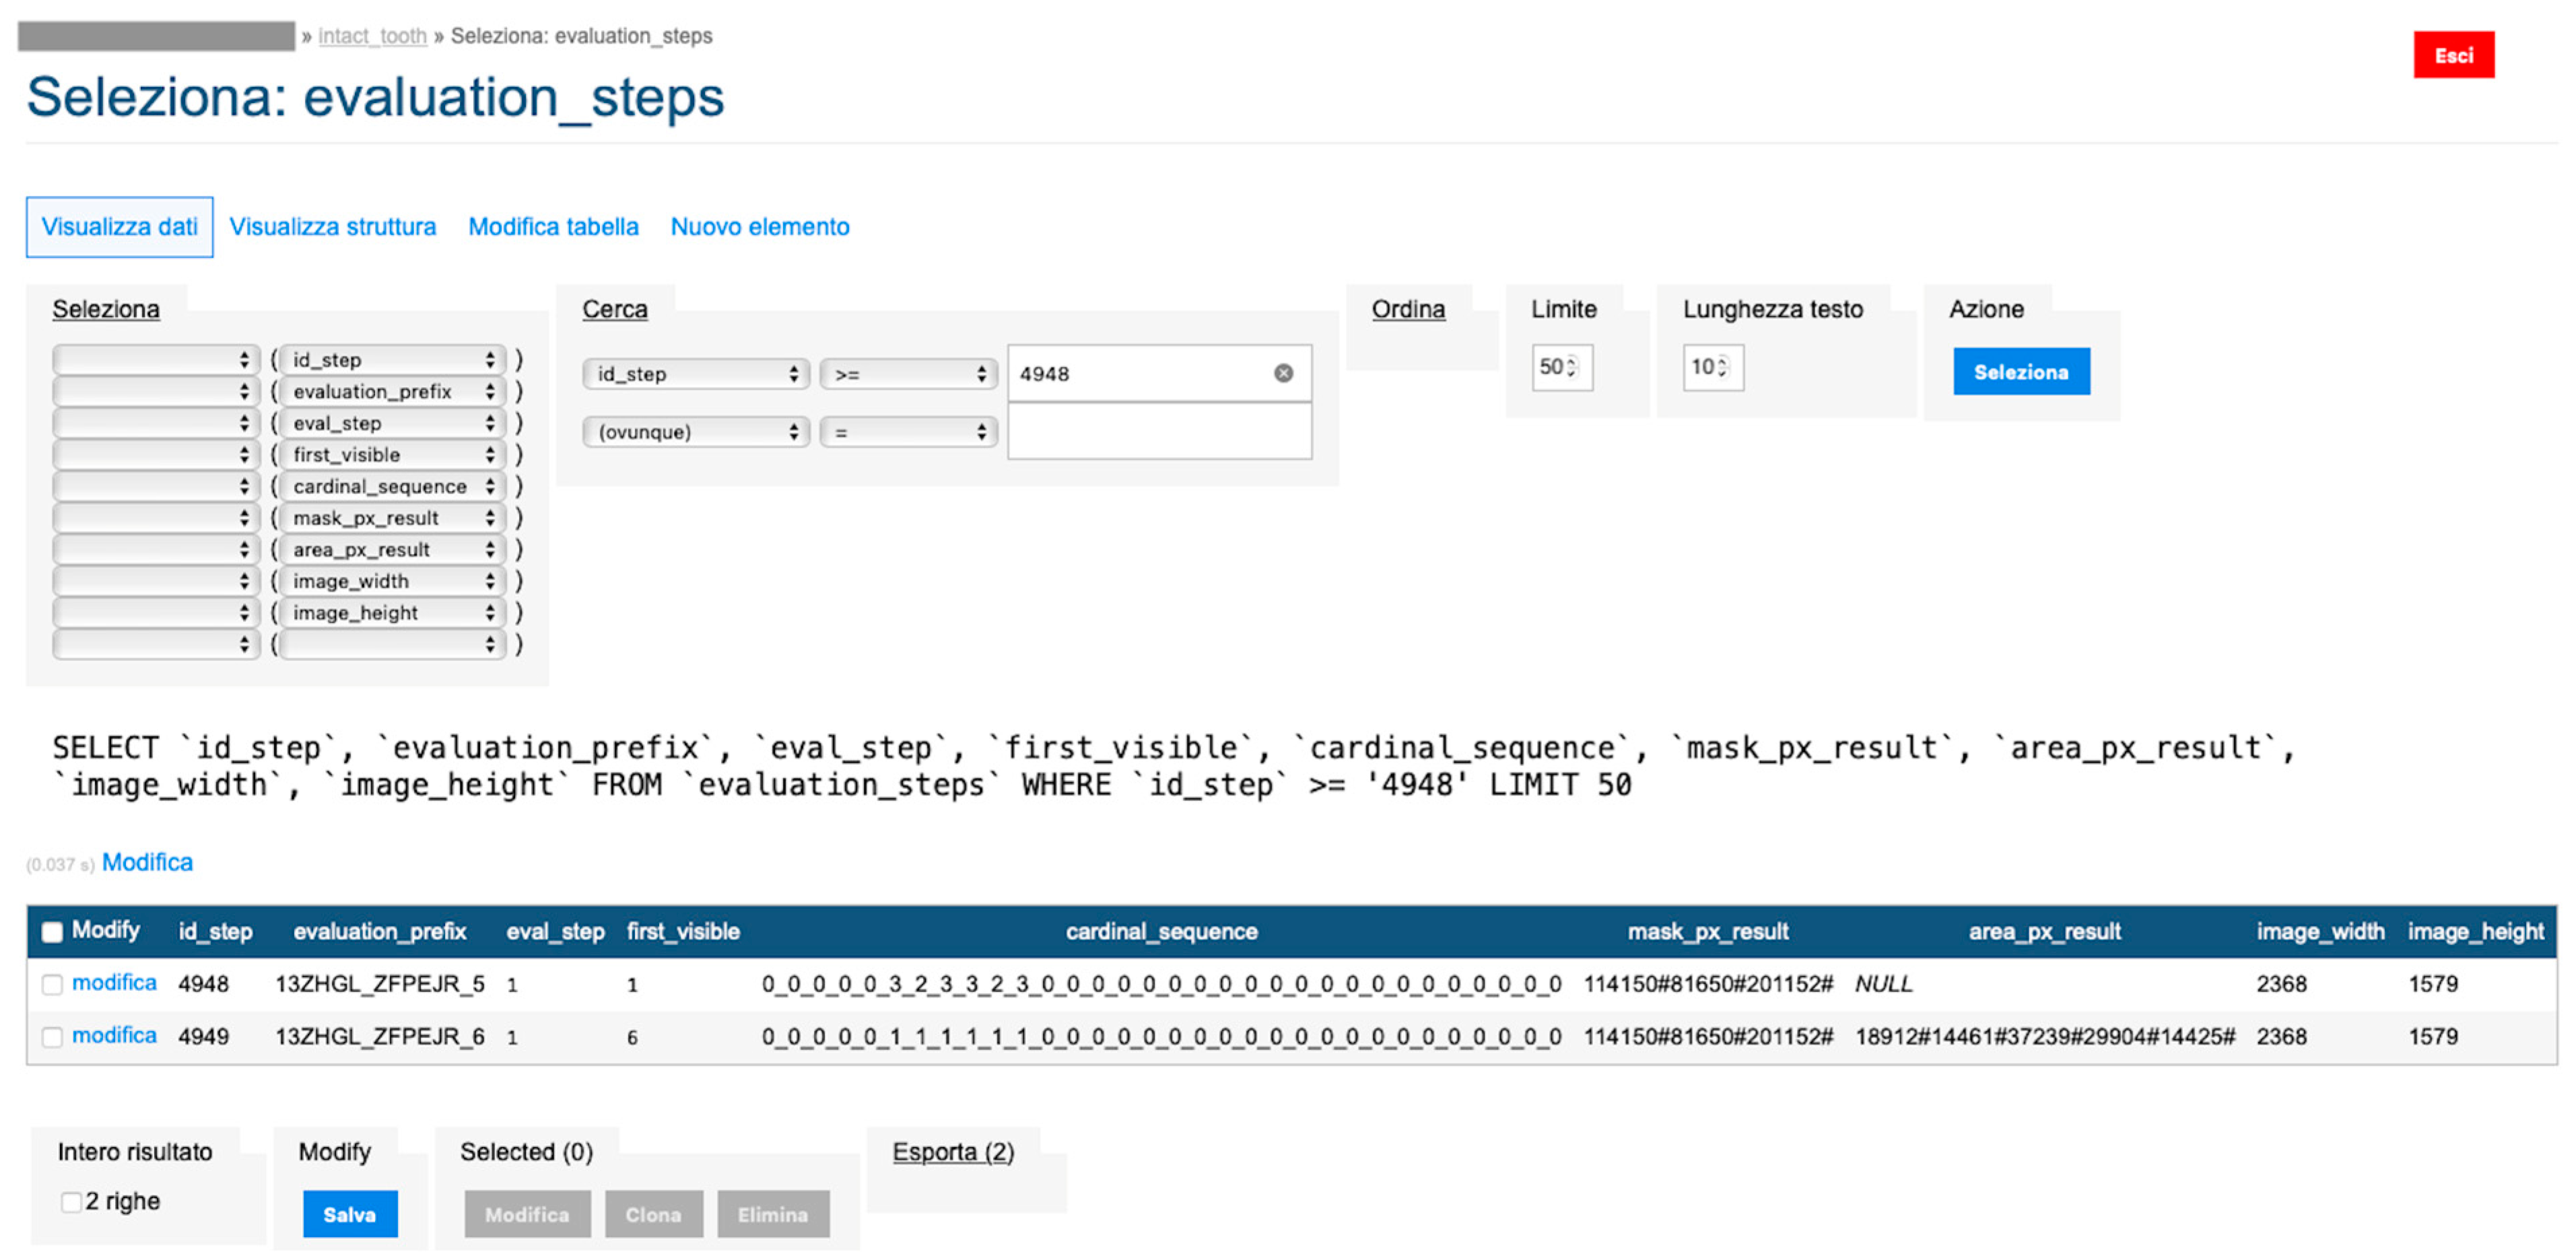The width and height of the screenshot is (2576, 1256).
Task: Click the Lunghezza testo stepper arrows
Action: coord(1722,367)
